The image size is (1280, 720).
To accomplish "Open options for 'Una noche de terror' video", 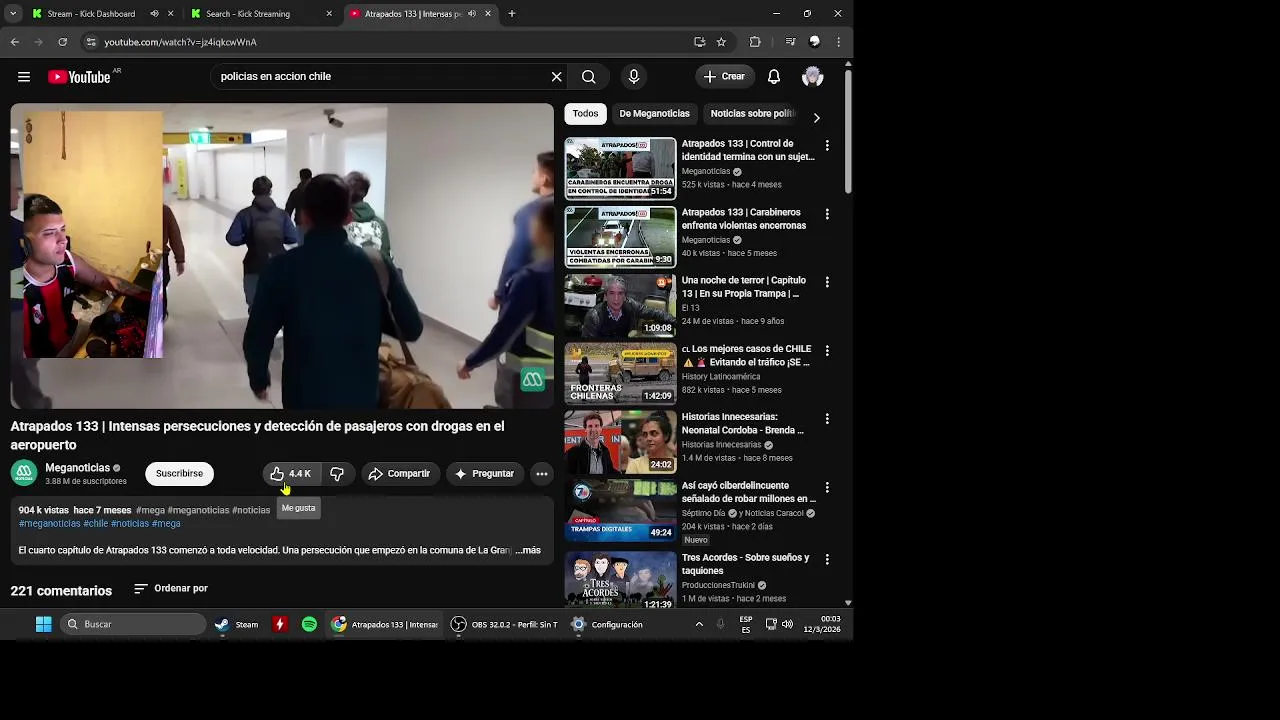I will coord(827,283).
